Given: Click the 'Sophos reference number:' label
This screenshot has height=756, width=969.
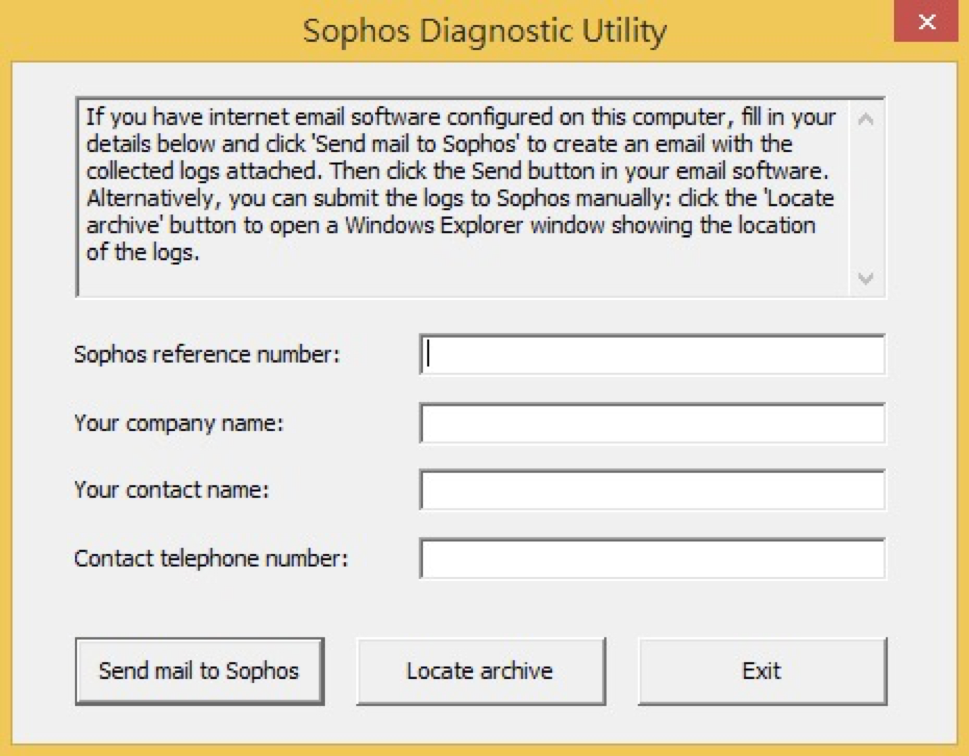Looking at the screenshot, I should 207,354.
